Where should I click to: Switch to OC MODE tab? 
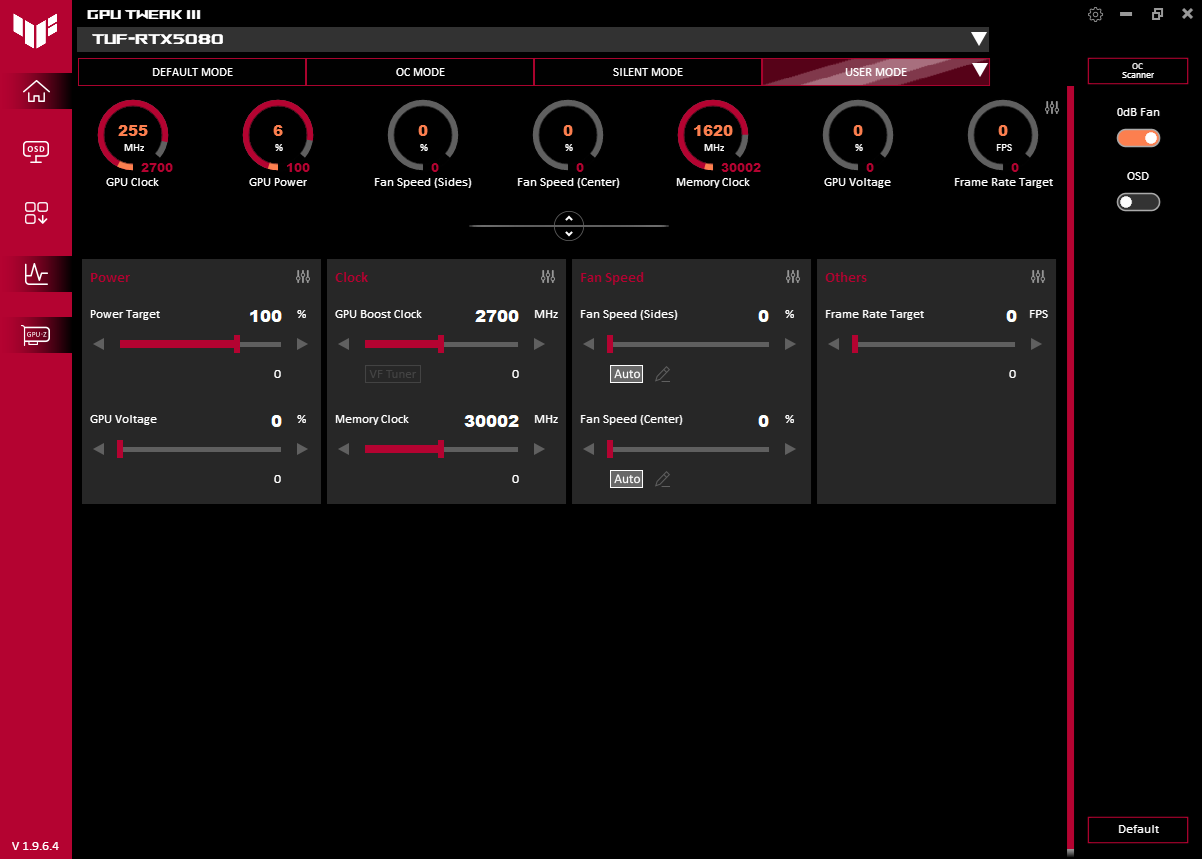420,72
